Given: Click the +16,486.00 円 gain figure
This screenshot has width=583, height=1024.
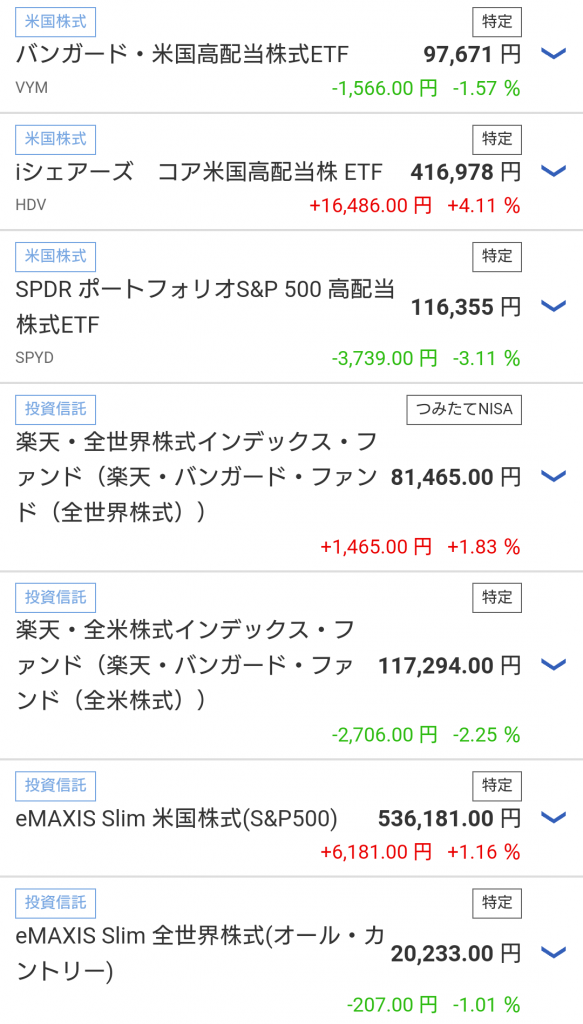Looking at the screenshot, I should (371, 206).
